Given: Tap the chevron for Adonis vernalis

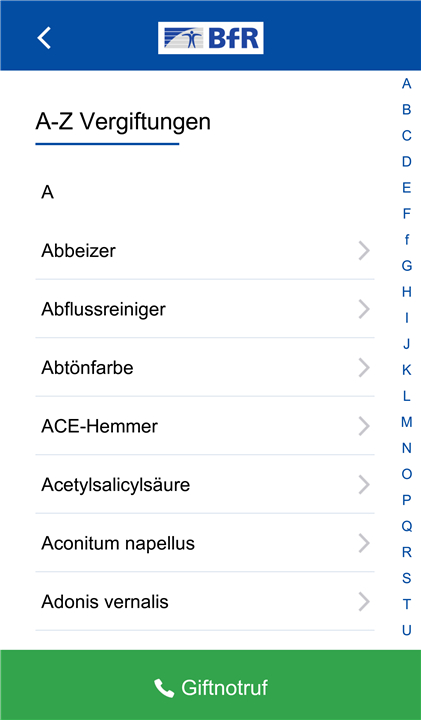Looking at the screenshot, I should point(364,602).
